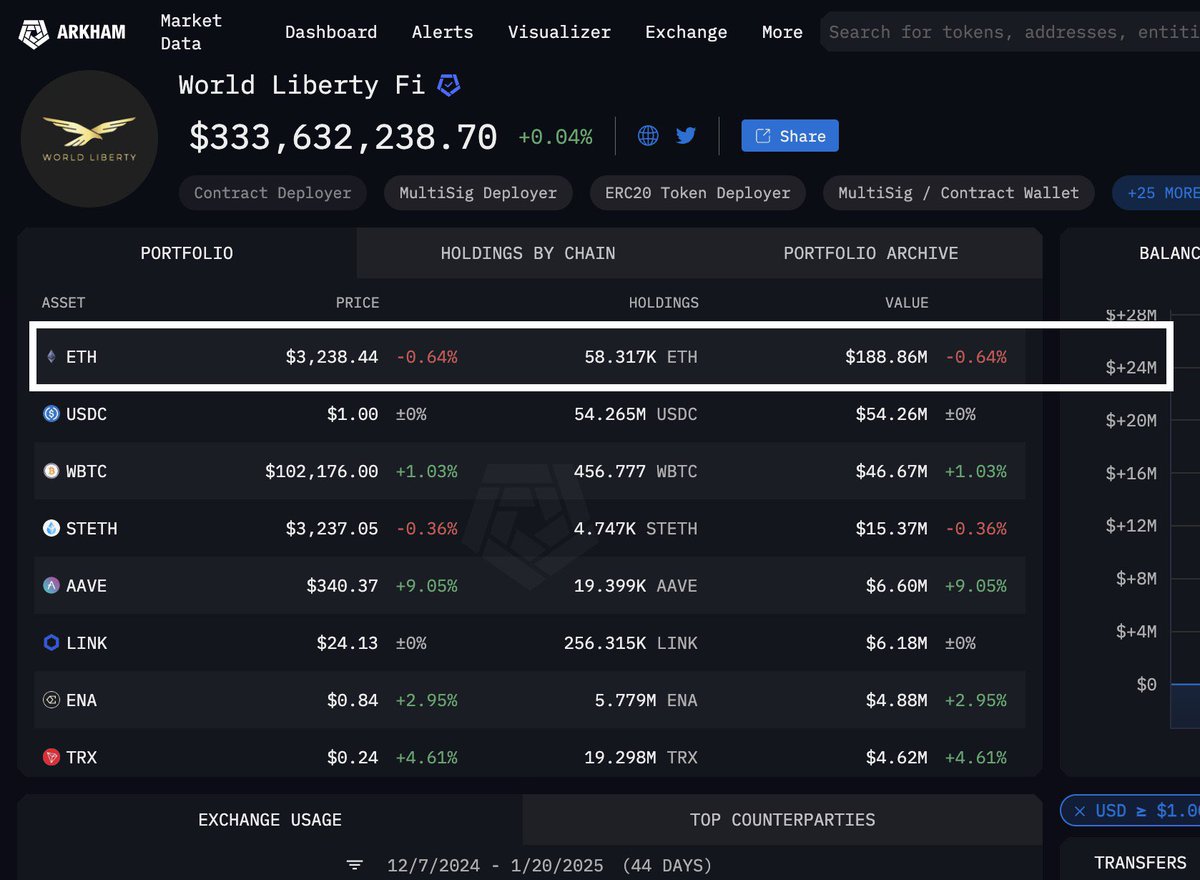Sort by the VALUE column header
The image size is (1200, 880).
[906, 302]
